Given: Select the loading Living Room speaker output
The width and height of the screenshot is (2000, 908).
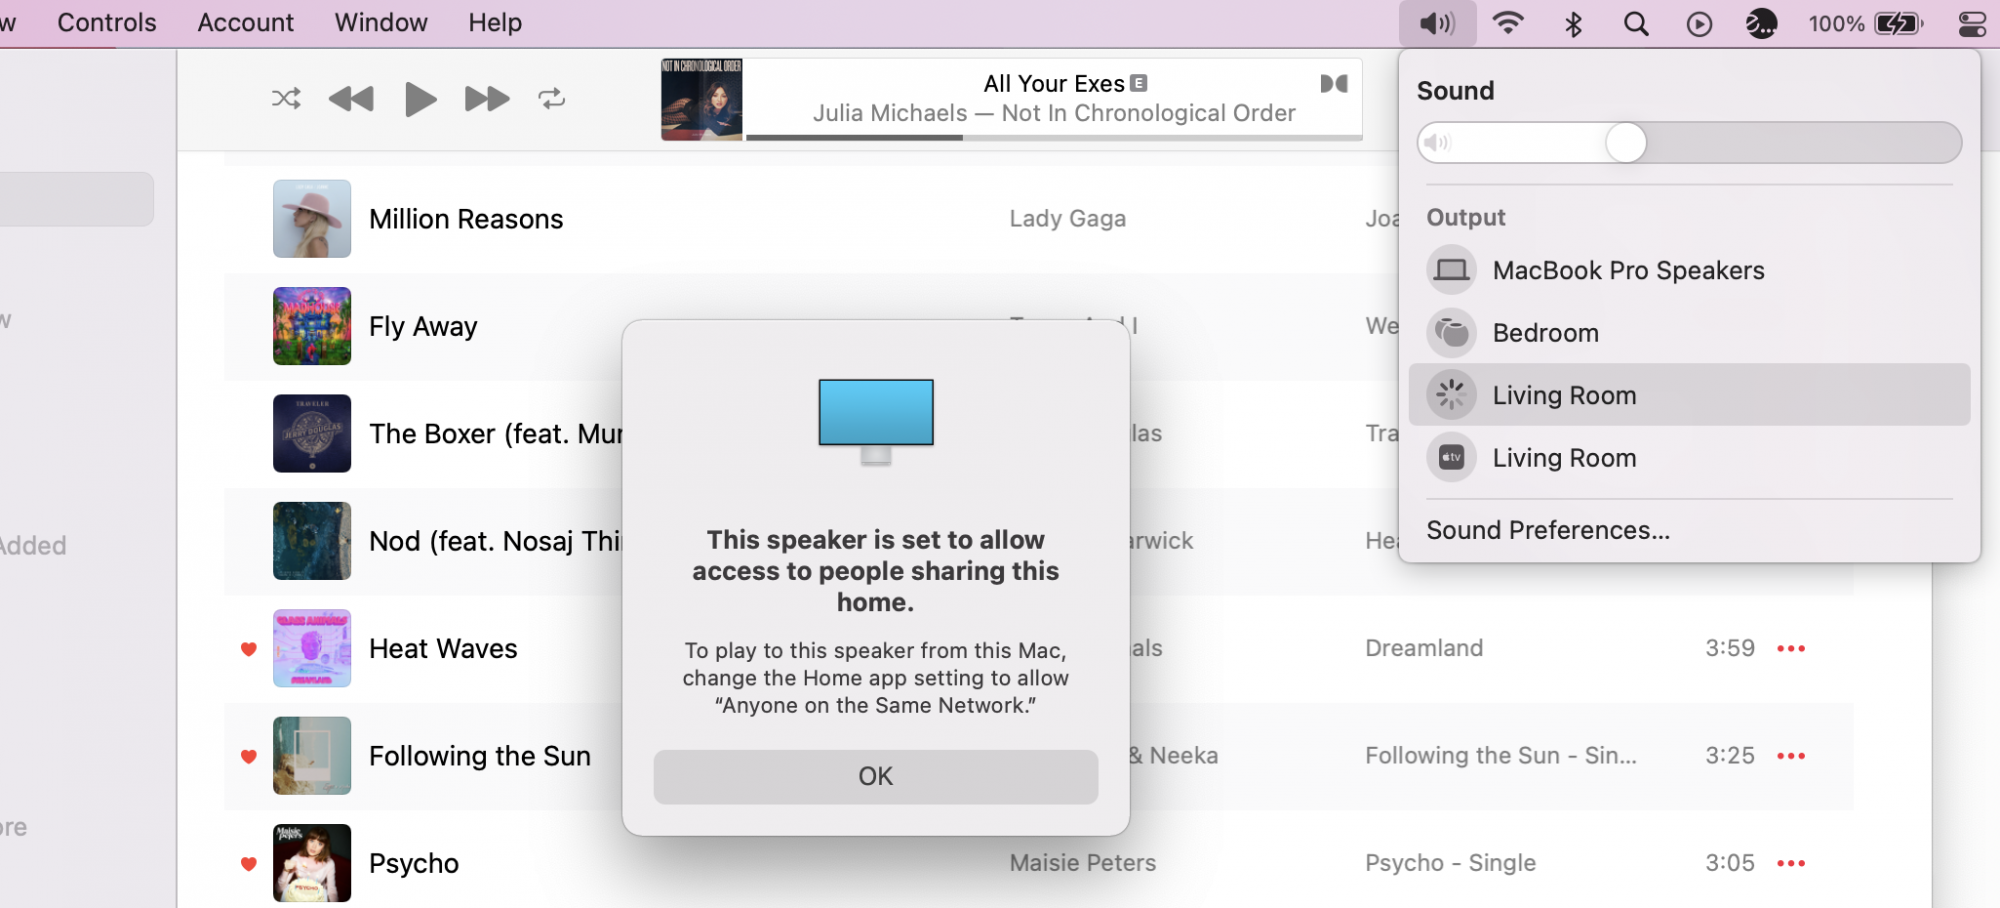Looking at the screenshot, I should click(x=1689, y=395).
